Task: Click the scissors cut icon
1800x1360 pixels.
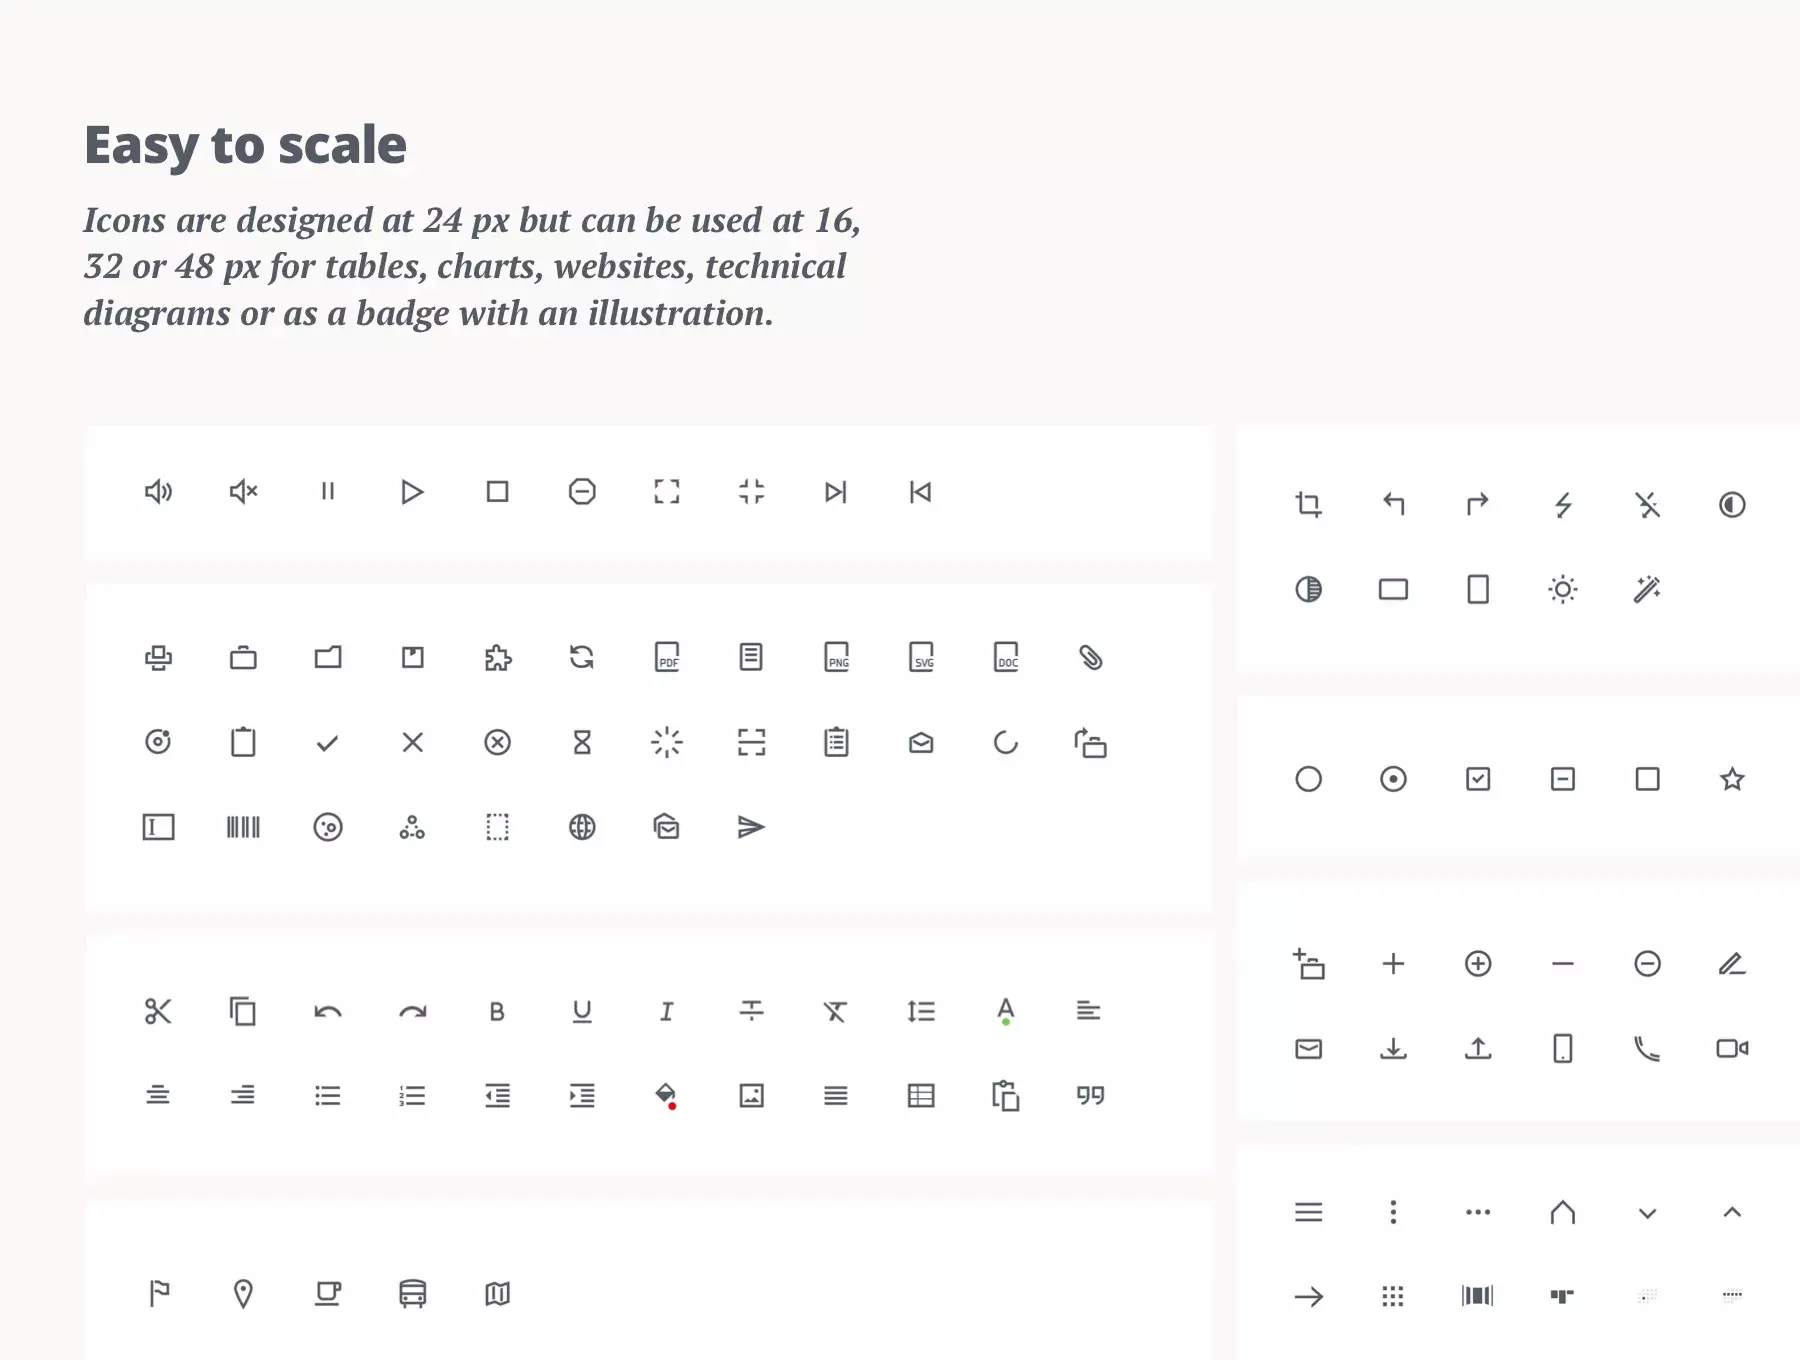Action: (158, 1011)
